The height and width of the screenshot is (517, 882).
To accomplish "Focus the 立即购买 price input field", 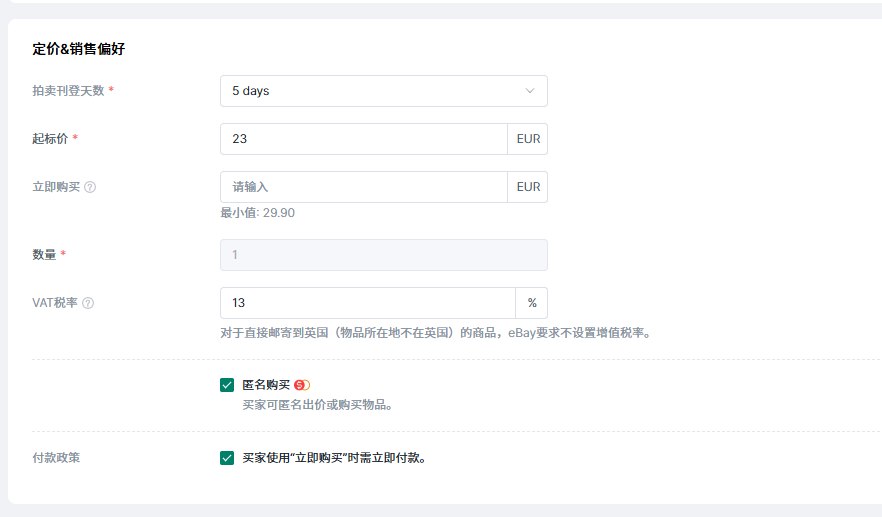I will [x=363, y=187].
